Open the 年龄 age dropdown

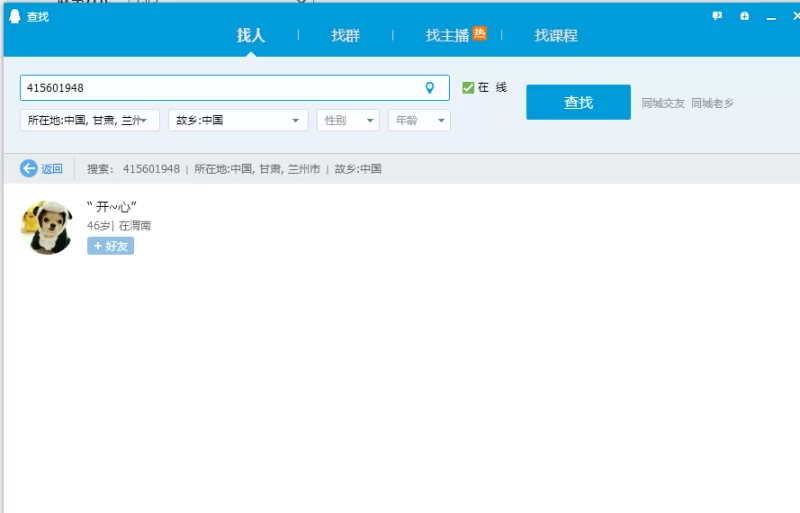click(x=419, y=120)
